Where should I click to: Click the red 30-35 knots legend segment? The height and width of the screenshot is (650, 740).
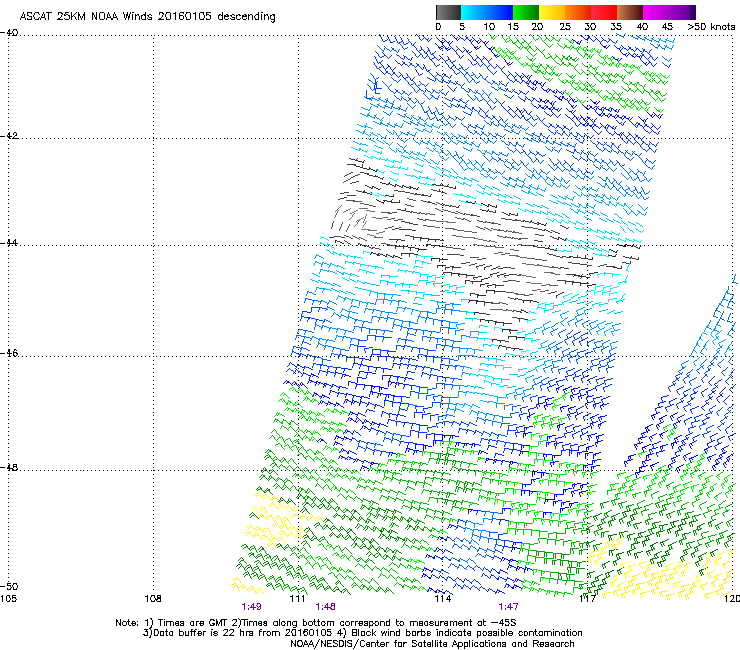pyautogui.click(x=604, y=12)
